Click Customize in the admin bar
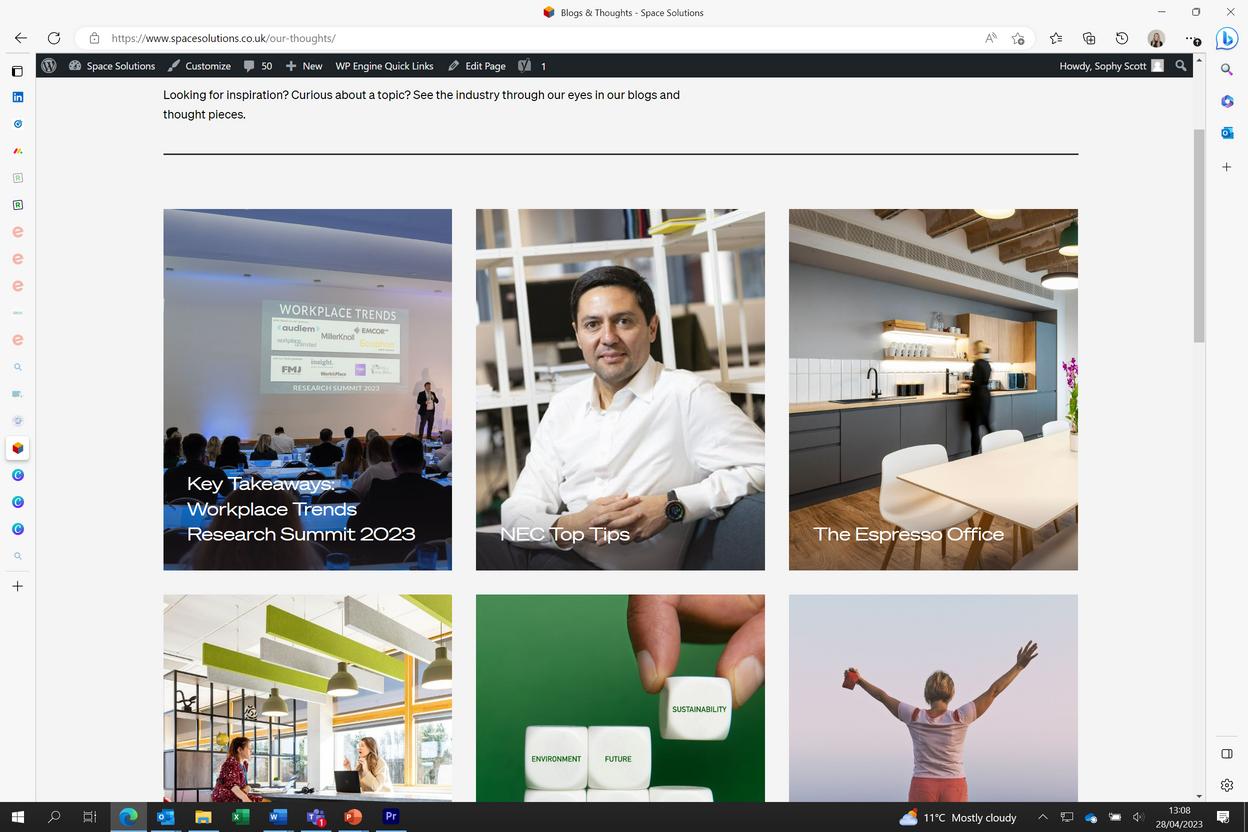The height and width of the screenshot is (832, 1248). (x=199, y=66)
